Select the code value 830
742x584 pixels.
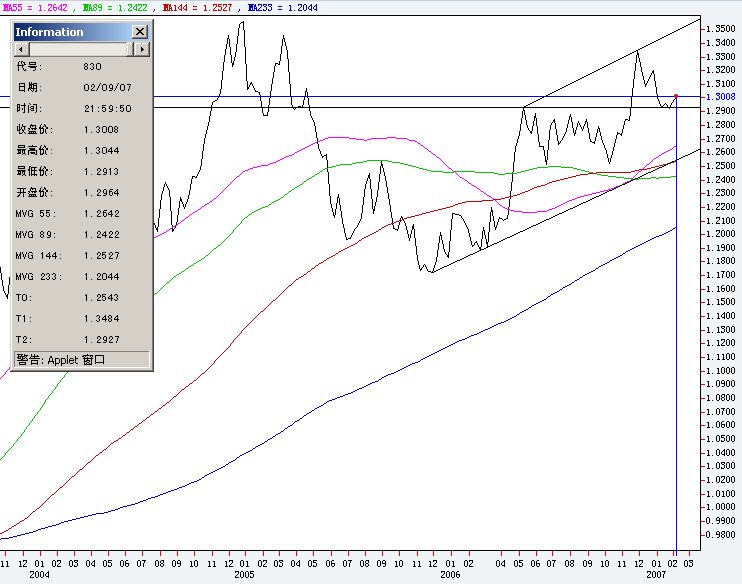pos(92,67)
